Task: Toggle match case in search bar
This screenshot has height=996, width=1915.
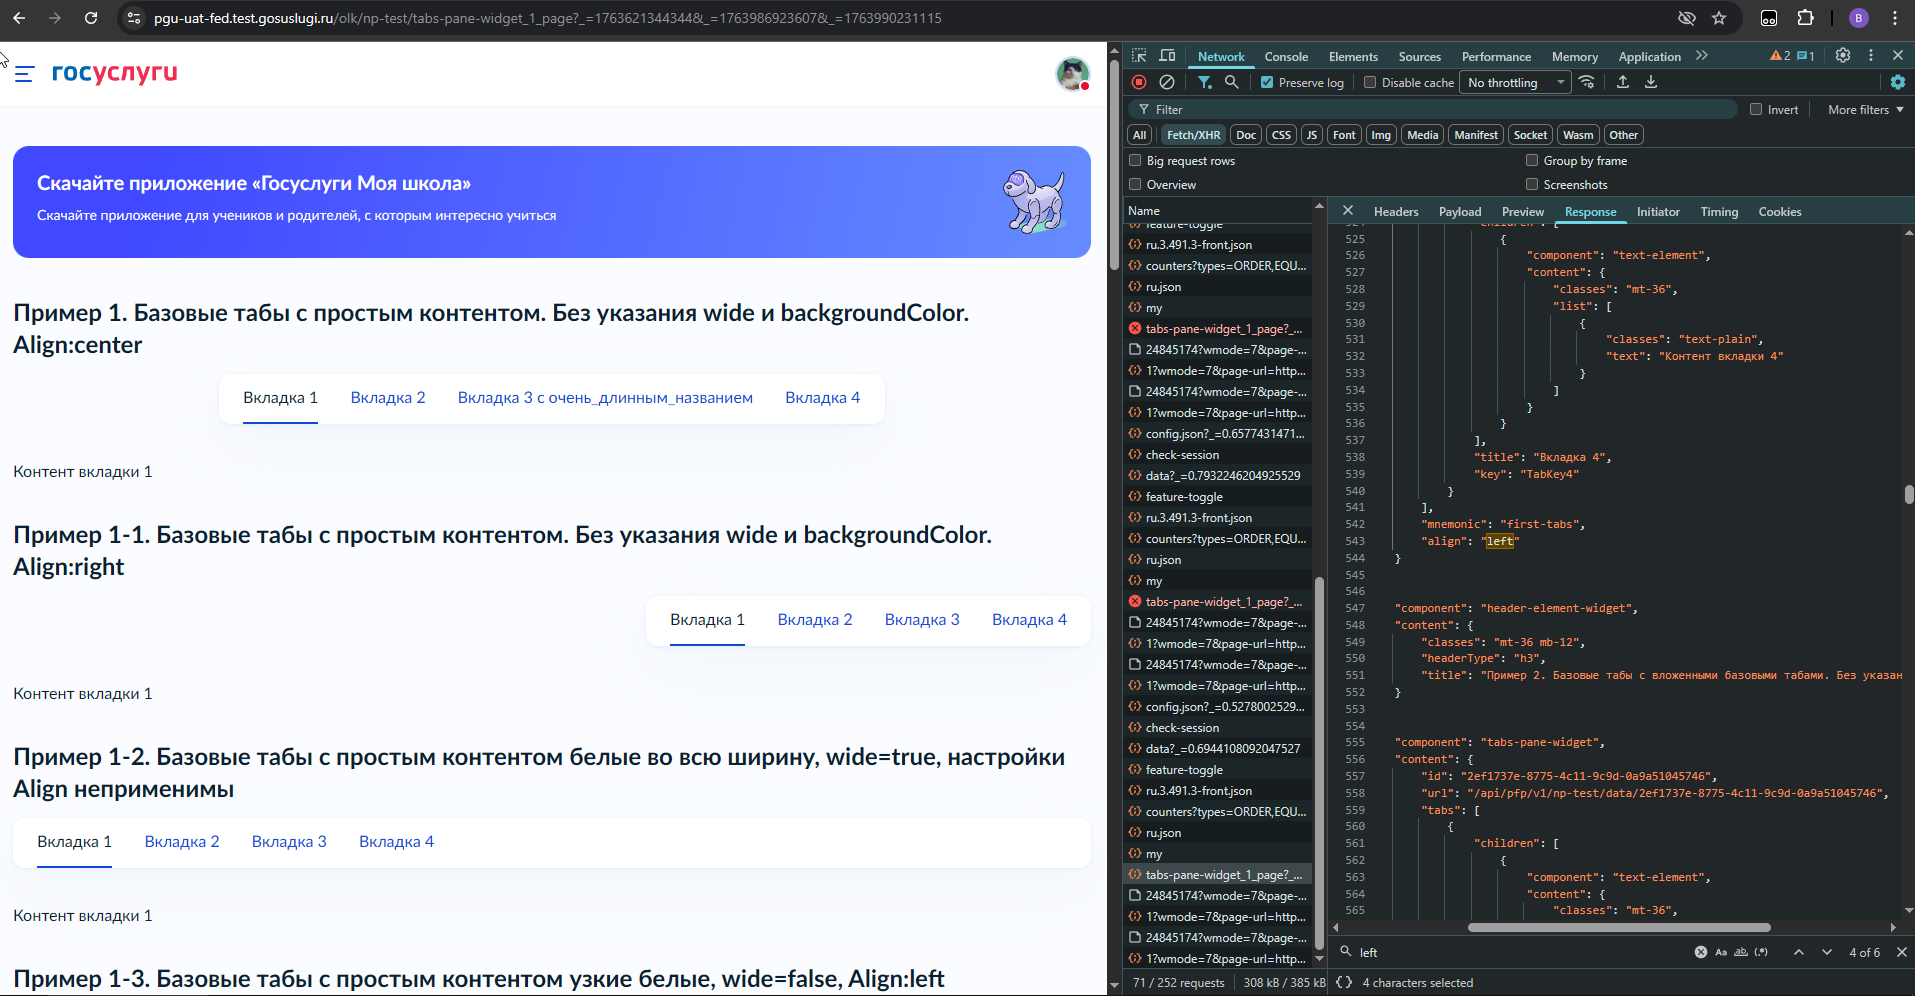Action: coord(1721,952)
